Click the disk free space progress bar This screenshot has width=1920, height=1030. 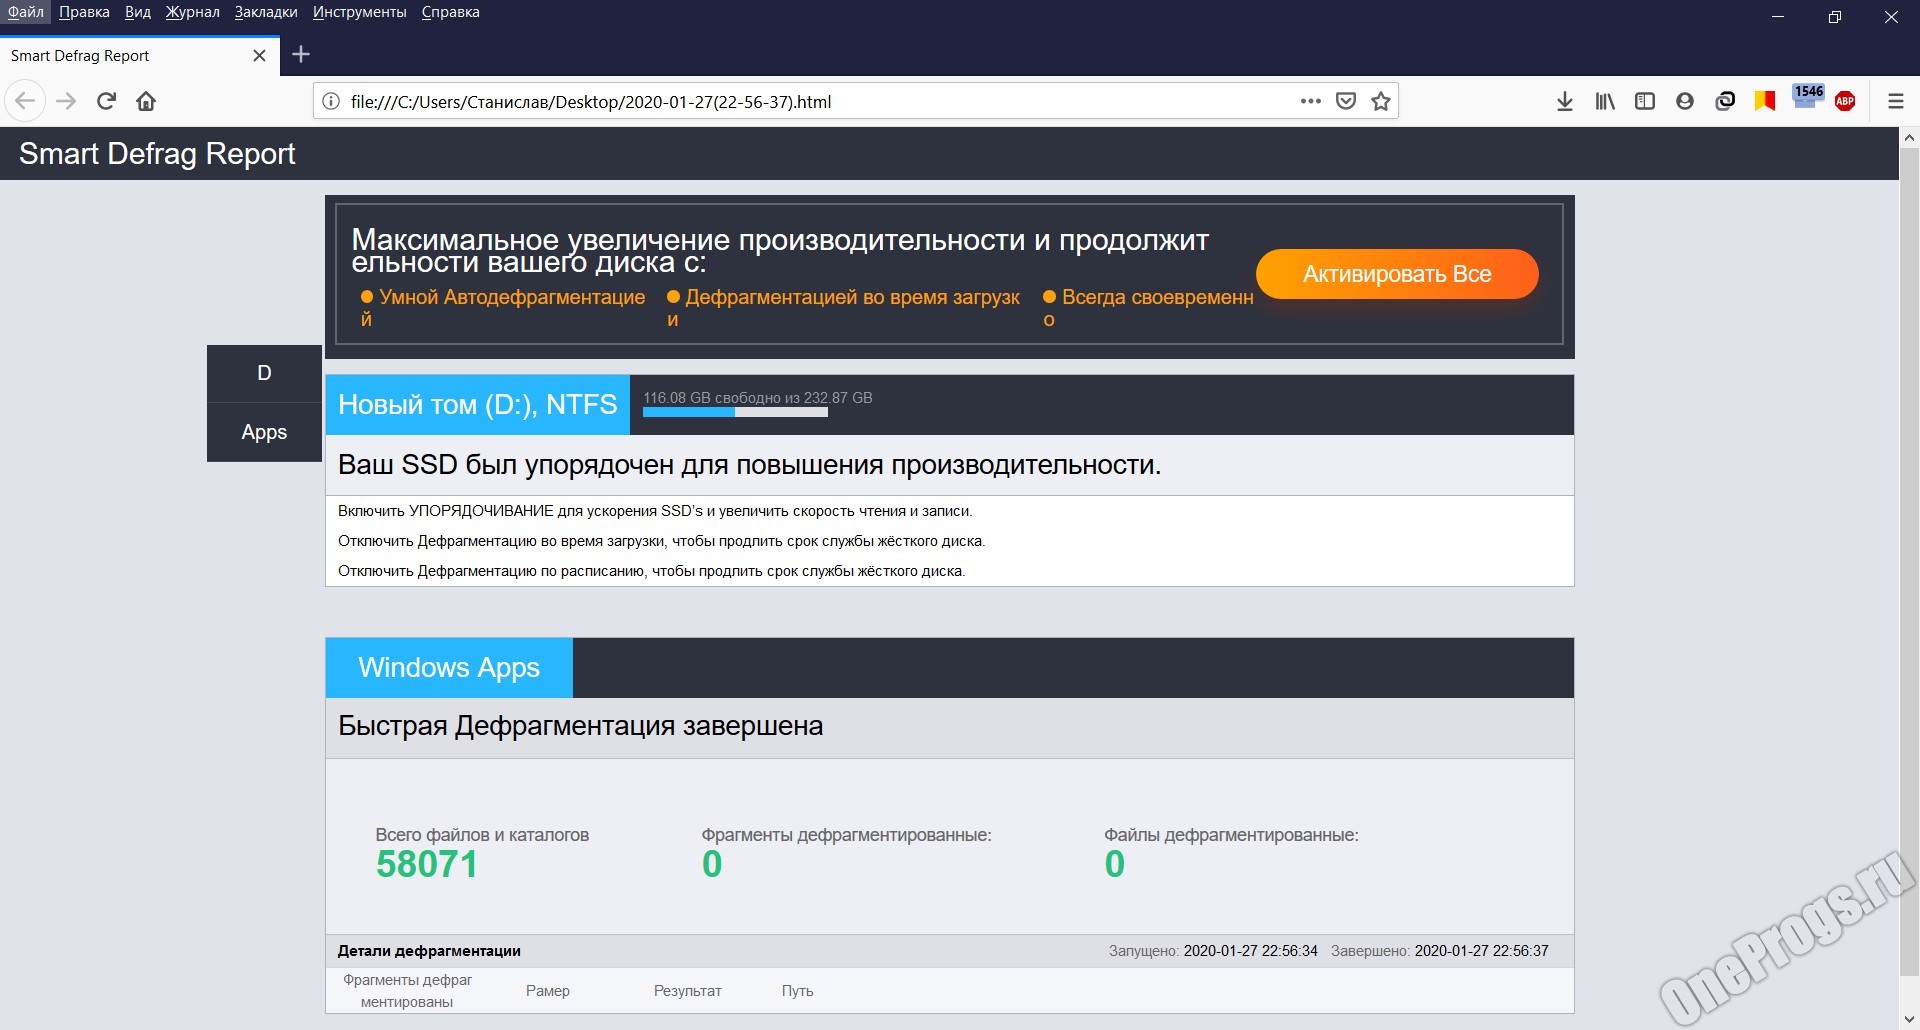coord(735,412)
